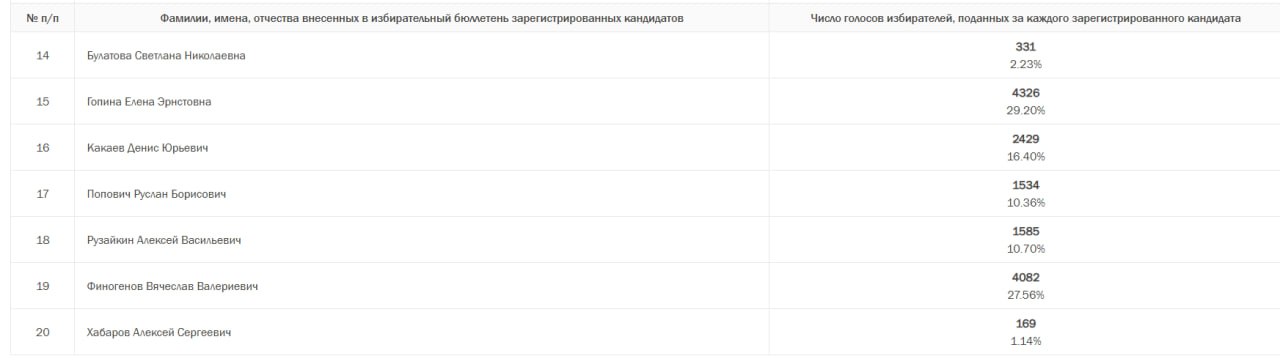Select candidate Попович Руслан Борисович
1280x364 pixels.
tap(156, 194)
